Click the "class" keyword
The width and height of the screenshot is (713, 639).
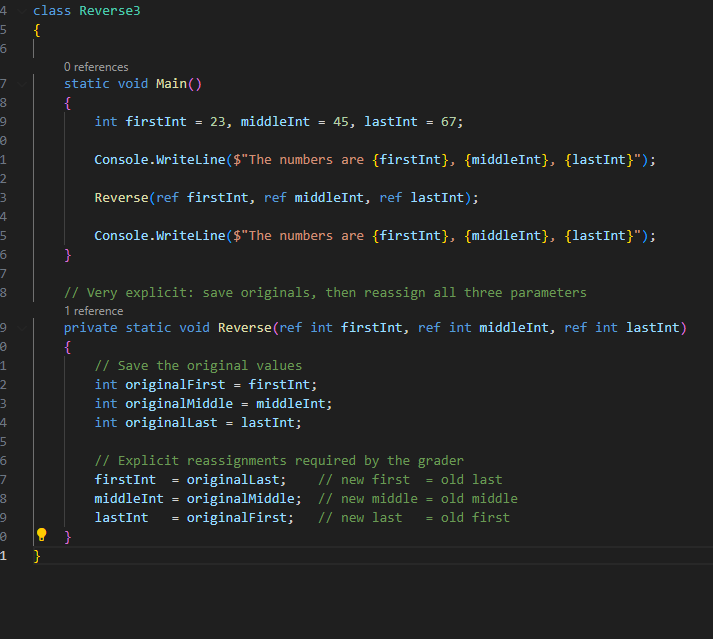[52, 11]
